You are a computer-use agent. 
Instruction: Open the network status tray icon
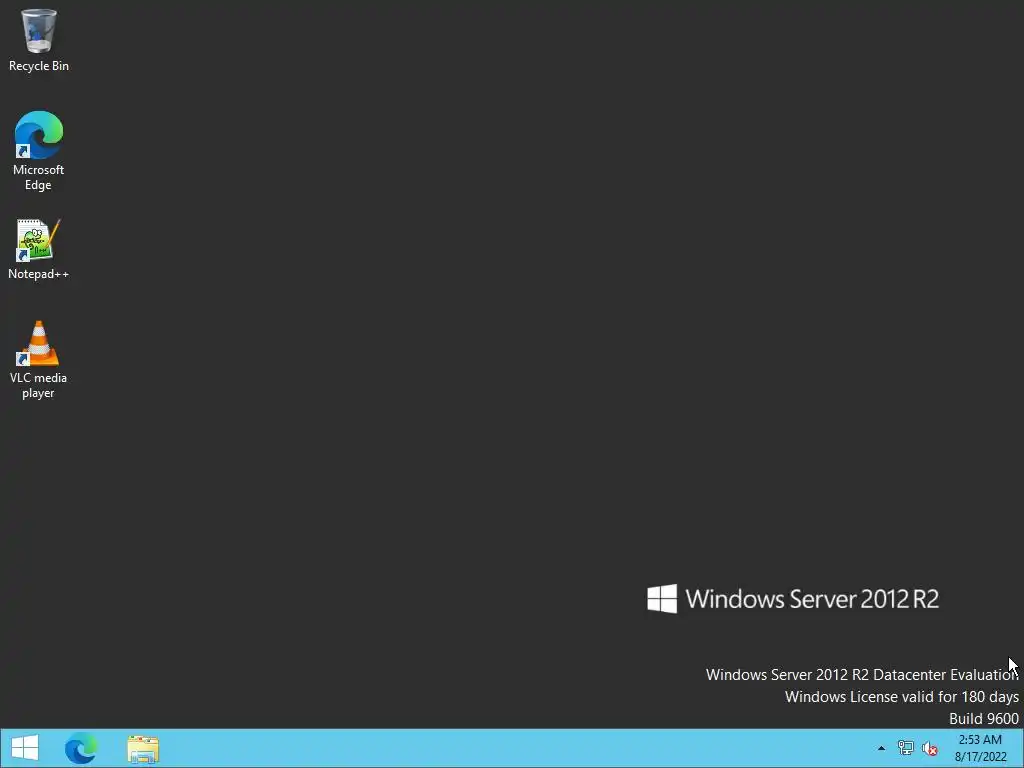point(905,748)
